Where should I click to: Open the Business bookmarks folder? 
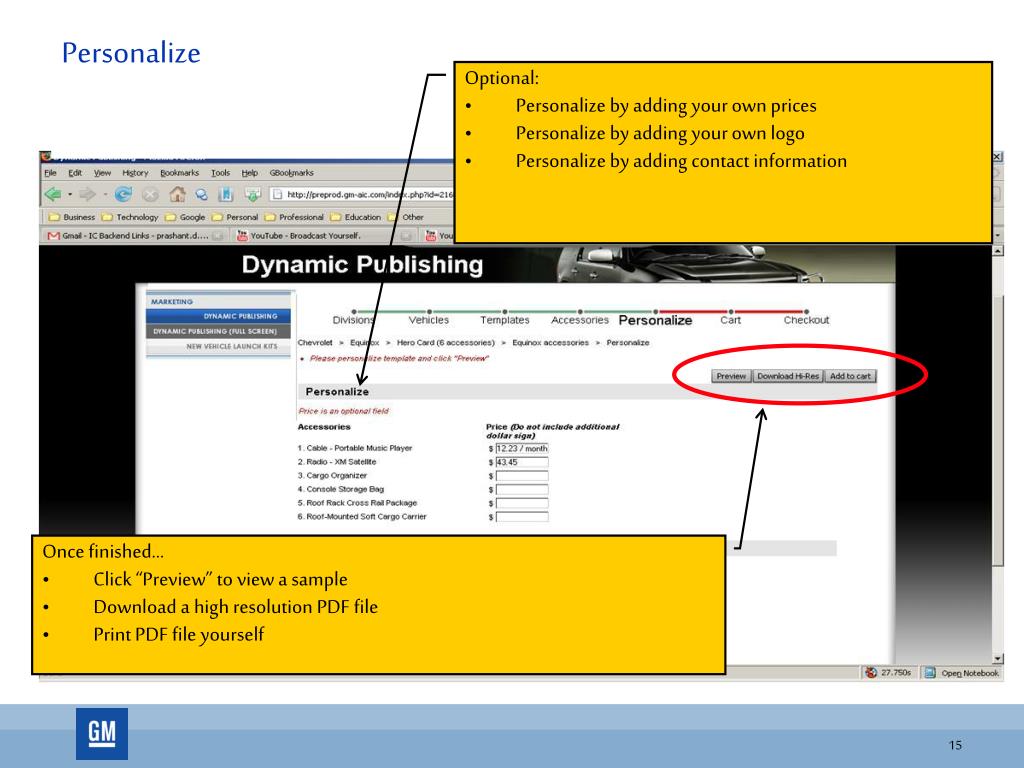pyautogui.click(x=72, y=217)
